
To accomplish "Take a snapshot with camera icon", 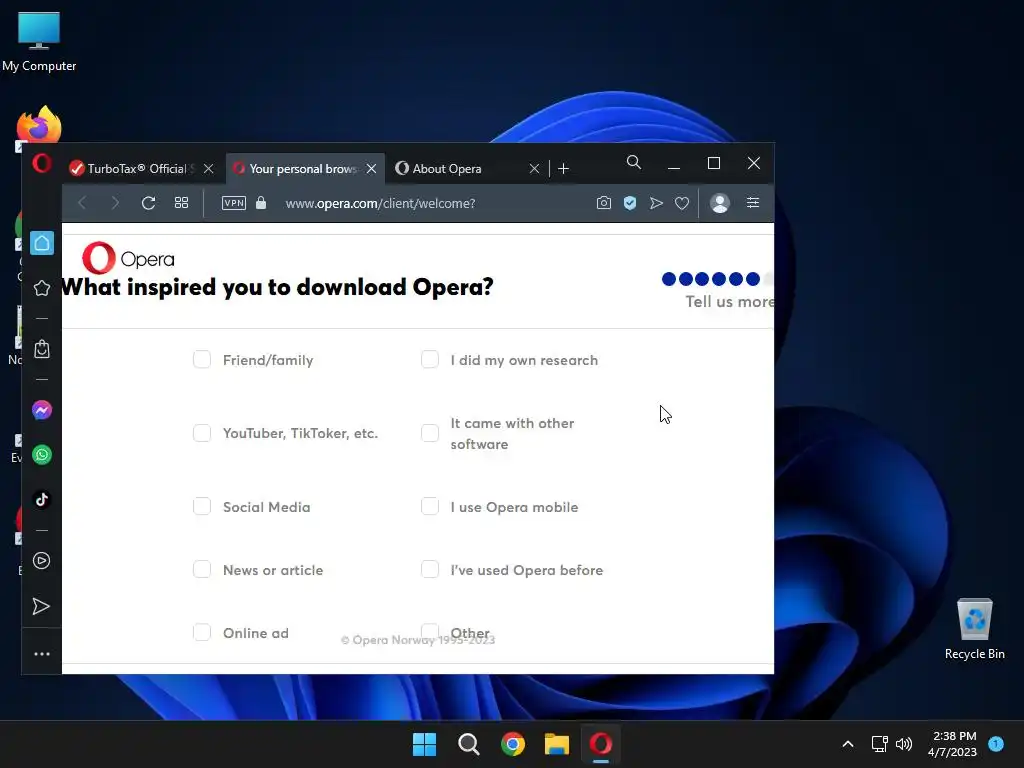I will click(604, 203).
